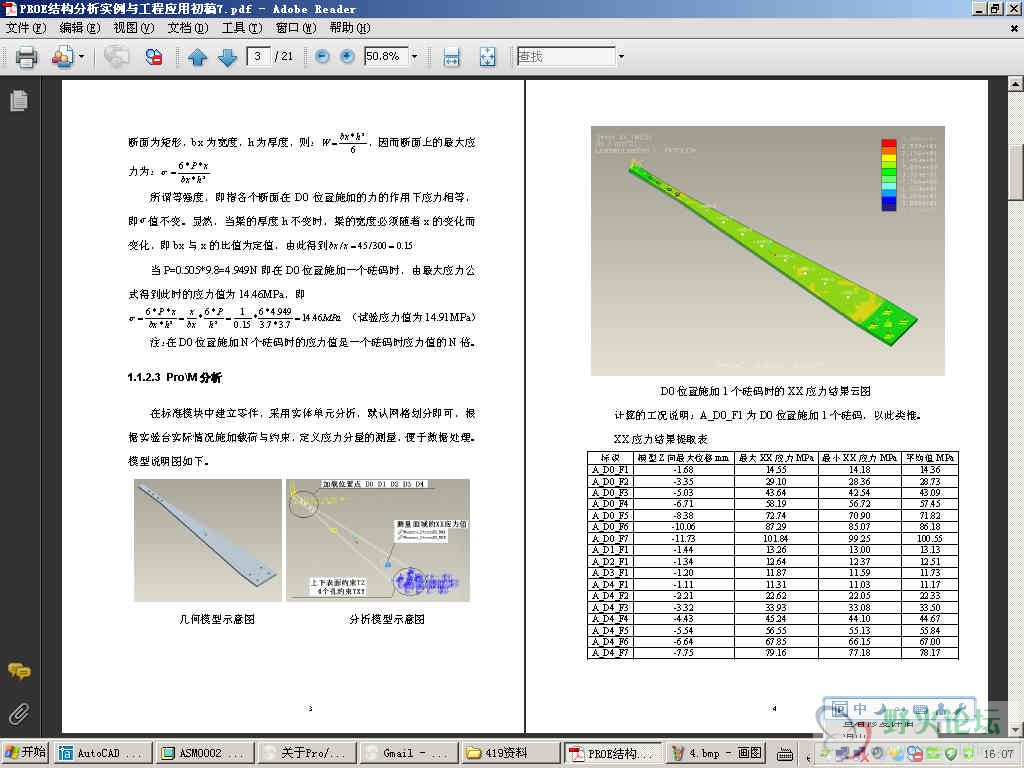Click the search icon with the red stamp
This screenshot has width=1024, height=768.
click(x=154, y=57)
